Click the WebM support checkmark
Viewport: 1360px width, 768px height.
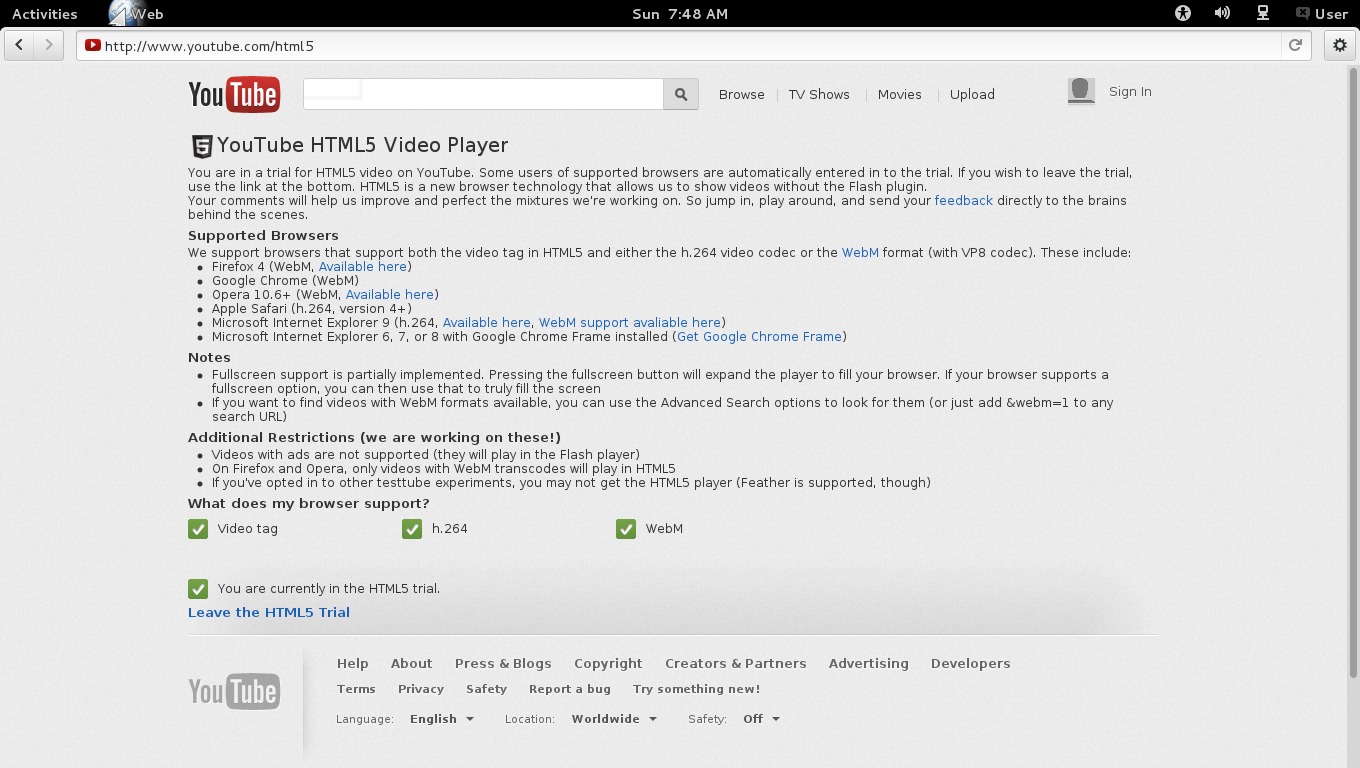pyautogui.click(x=626, y=529)
